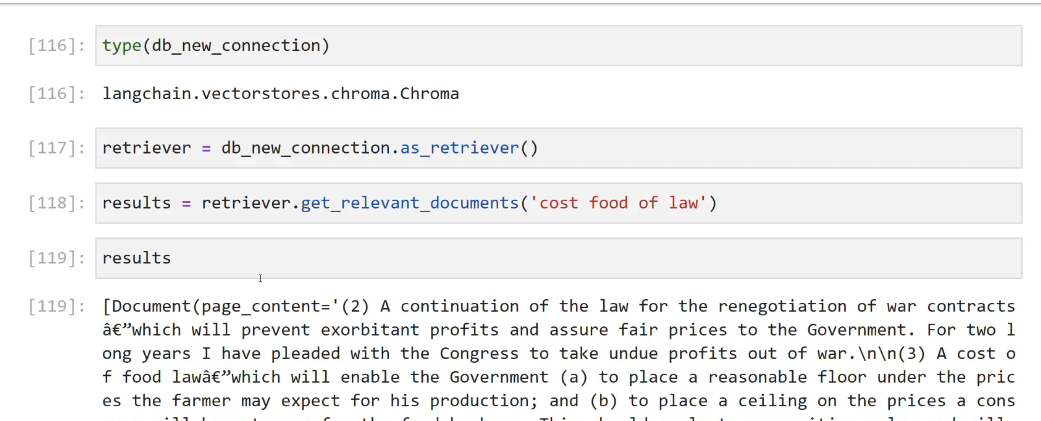Click the green type keyword in cell 116

point(122,46)
